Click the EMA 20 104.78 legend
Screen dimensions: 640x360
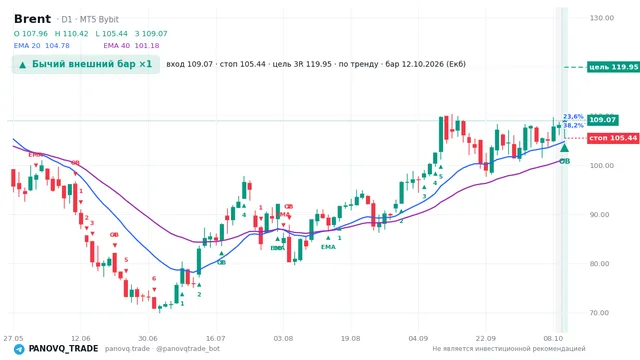(x=42, y=46)
